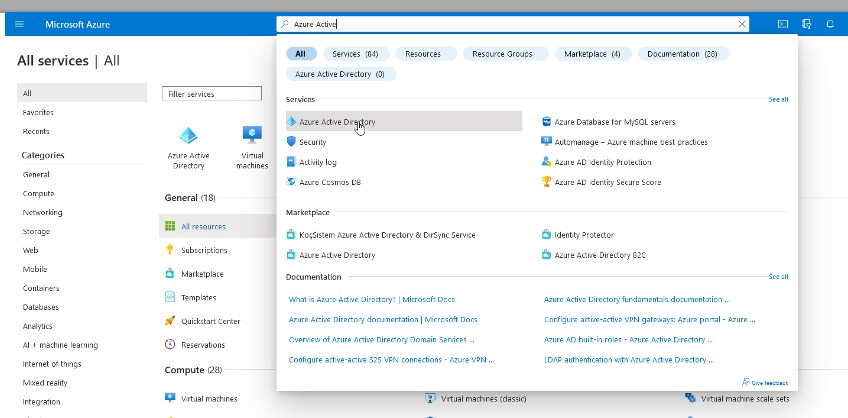848x418 pixels.
Task: Click the Azure Active Directory B2C bag icon
Action: click(546, 255)
